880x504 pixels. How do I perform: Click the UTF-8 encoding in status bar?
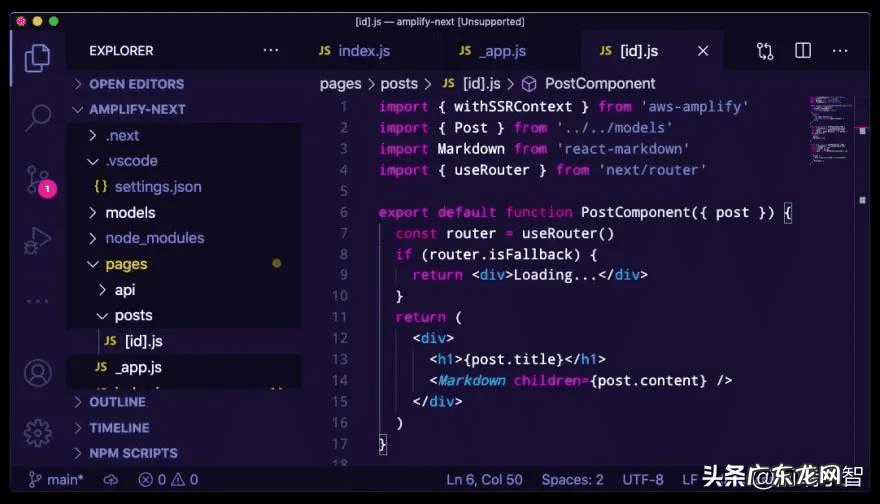641,480
